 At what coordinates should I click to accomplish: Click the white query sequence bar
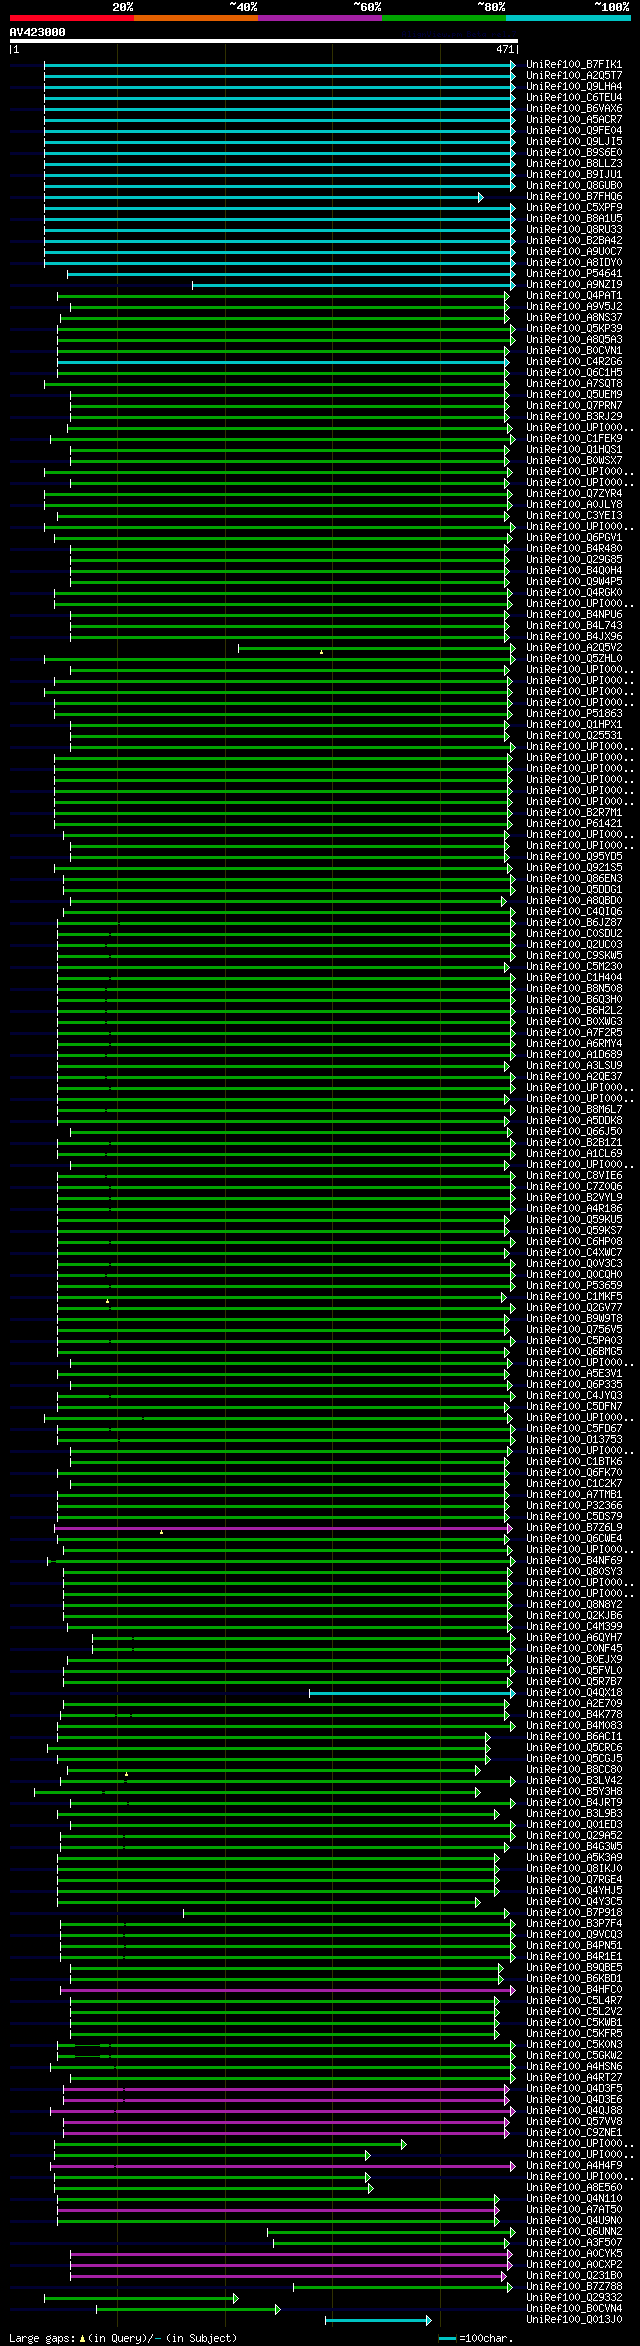(263, 41)
